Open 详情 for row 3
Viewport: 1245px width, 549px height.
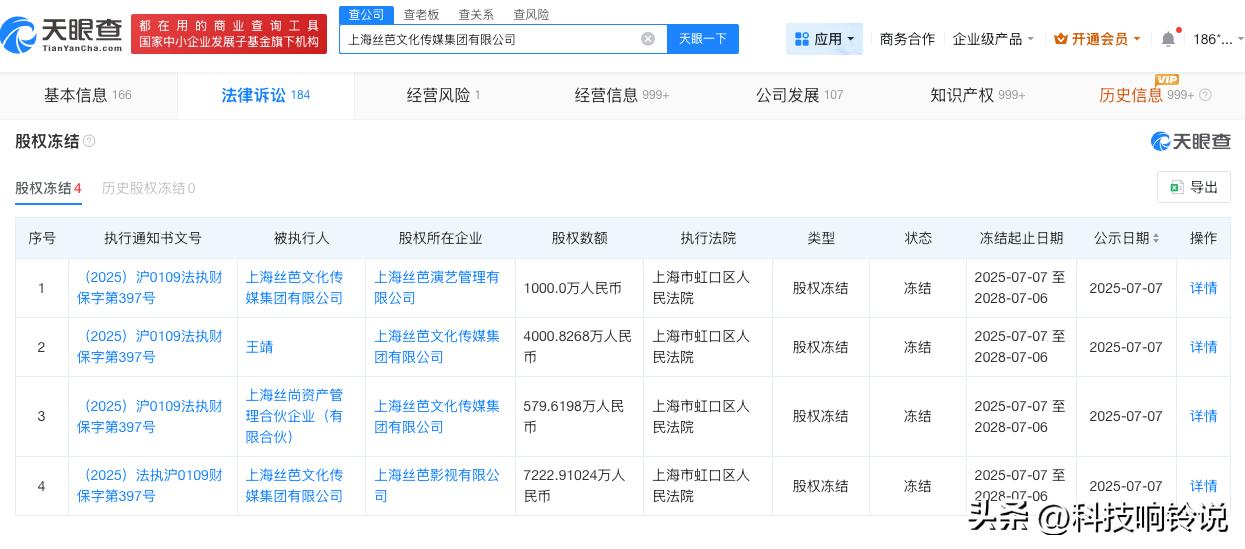tap(1204, 416)
